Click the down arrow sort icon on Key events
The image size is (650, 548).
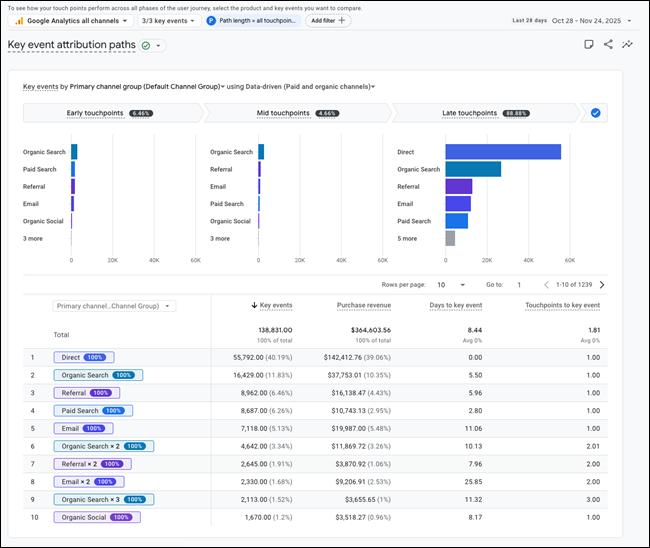254,306
